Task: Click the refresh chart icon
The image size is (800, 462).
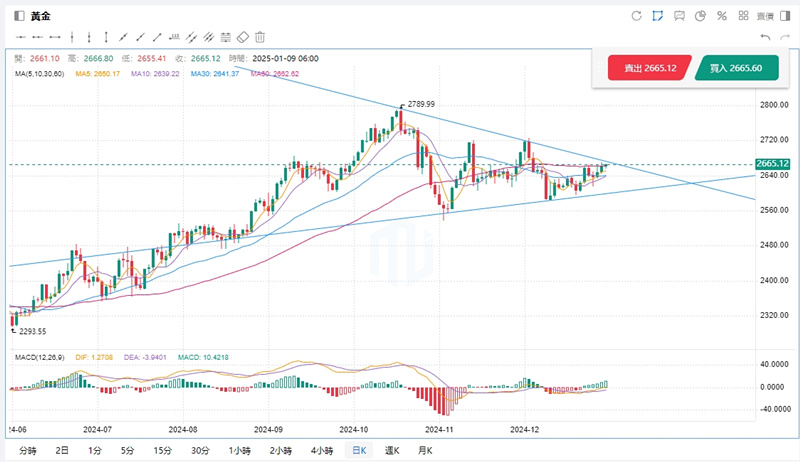Action: [x=636, y=16]
